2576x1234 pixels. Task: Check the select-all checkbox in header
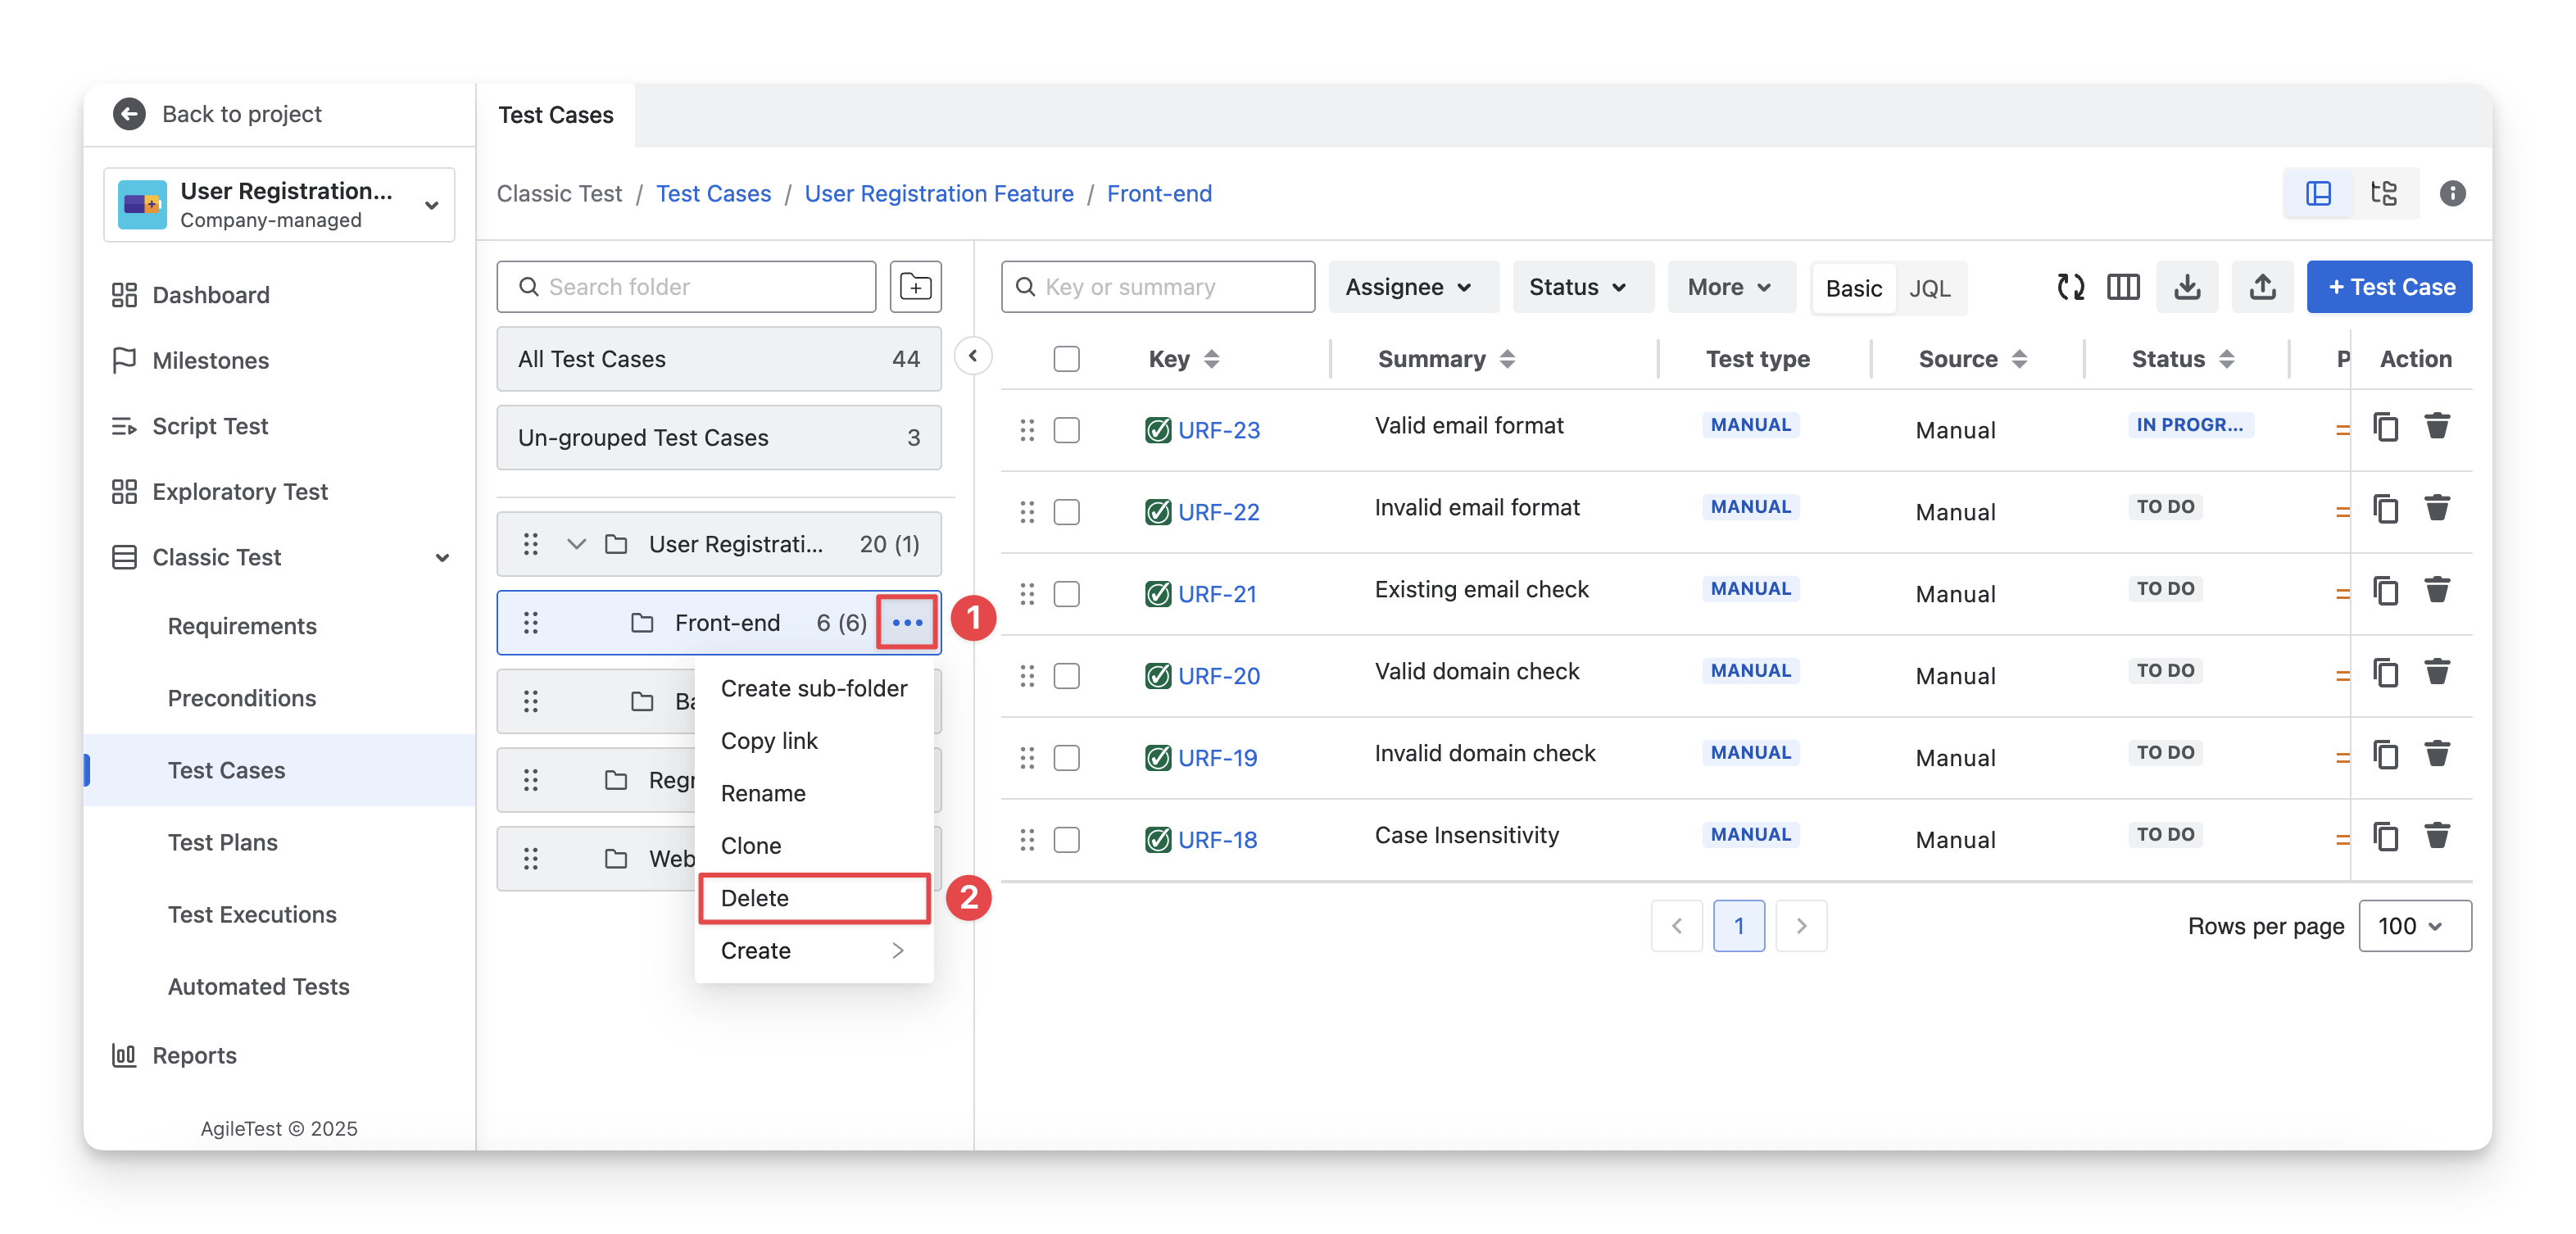[x=1066, y=359]
